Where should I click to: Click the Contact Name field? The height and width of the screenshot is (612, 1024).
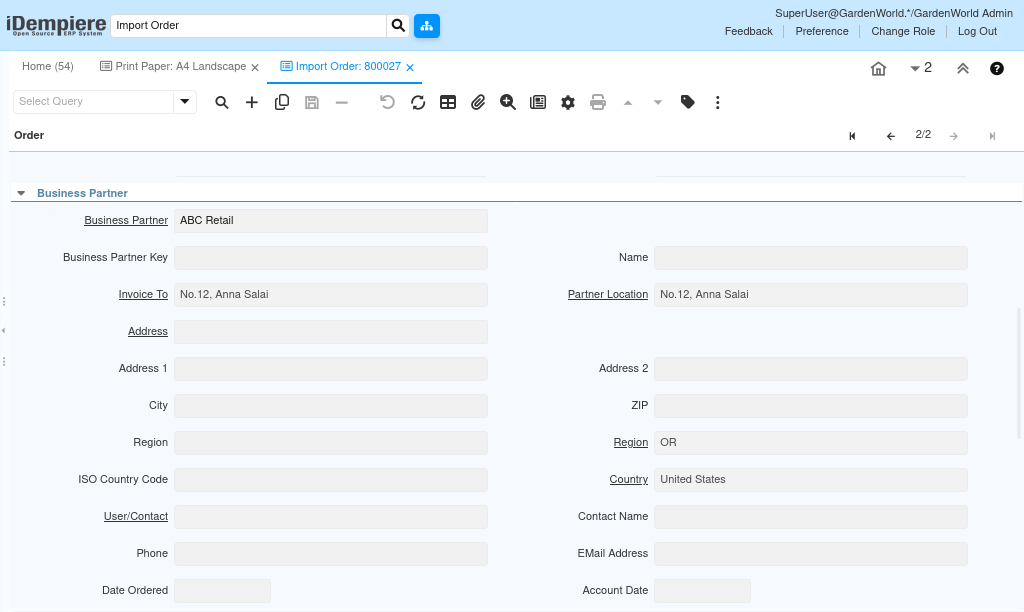810,517
